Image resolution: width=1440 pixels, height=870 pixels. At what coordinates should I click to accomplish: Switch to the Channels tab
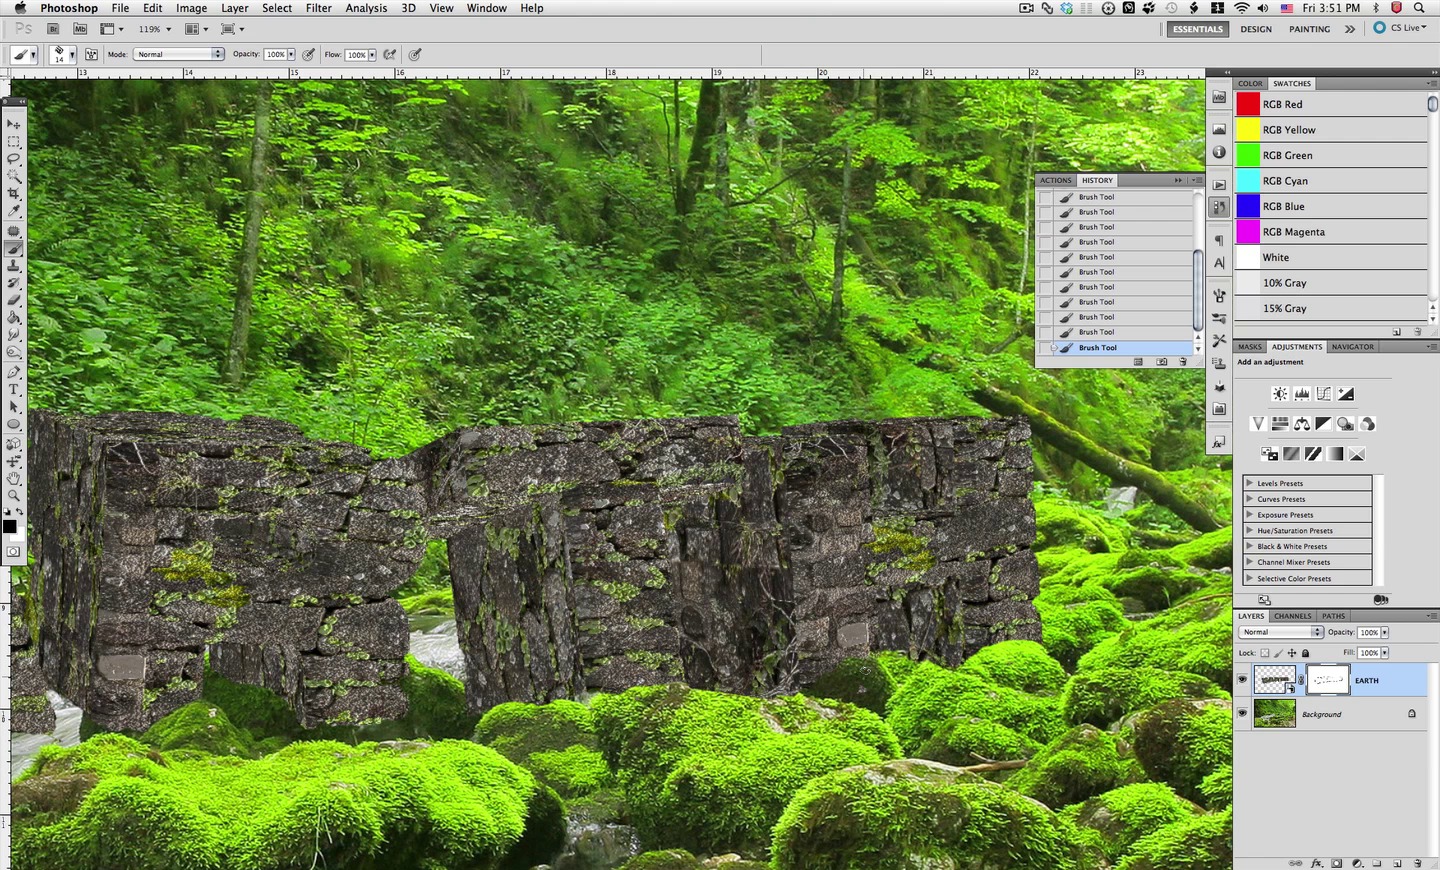[1292, 616]
